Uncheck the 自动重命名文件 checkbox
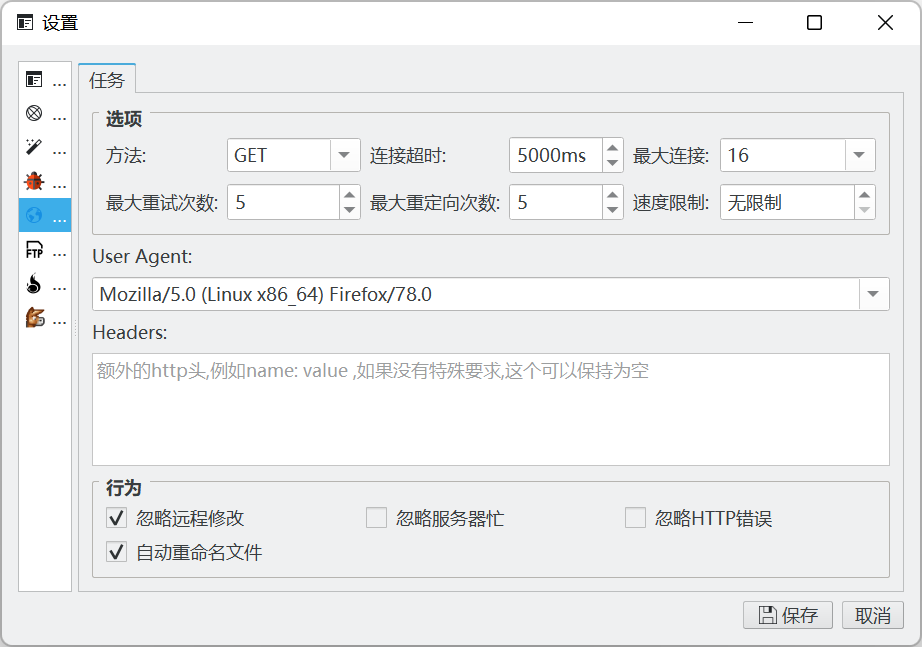 tap(117, 552)
